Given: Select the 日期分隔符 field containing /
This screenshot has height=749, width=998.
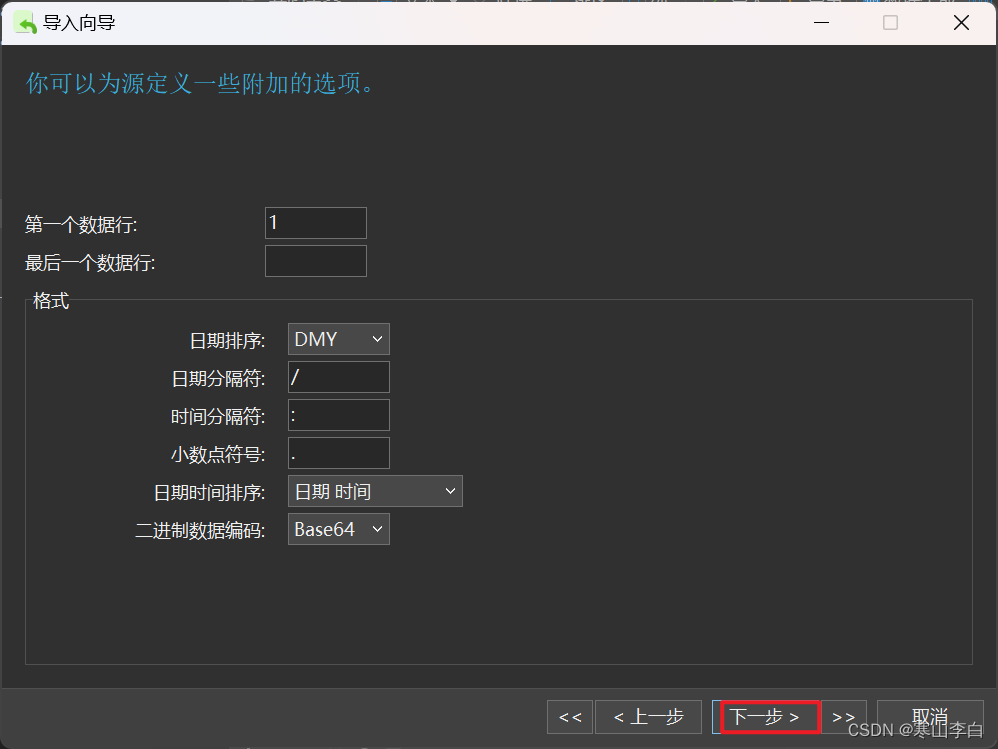Looking at the screenshot, I should [338, 376].
